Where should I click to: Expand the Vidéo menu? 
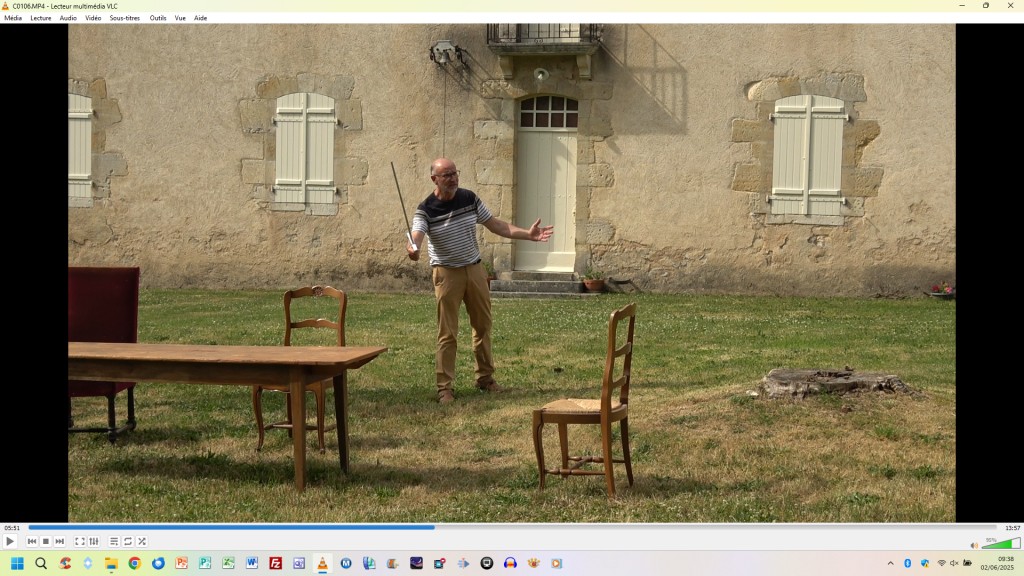pos(93,18)
